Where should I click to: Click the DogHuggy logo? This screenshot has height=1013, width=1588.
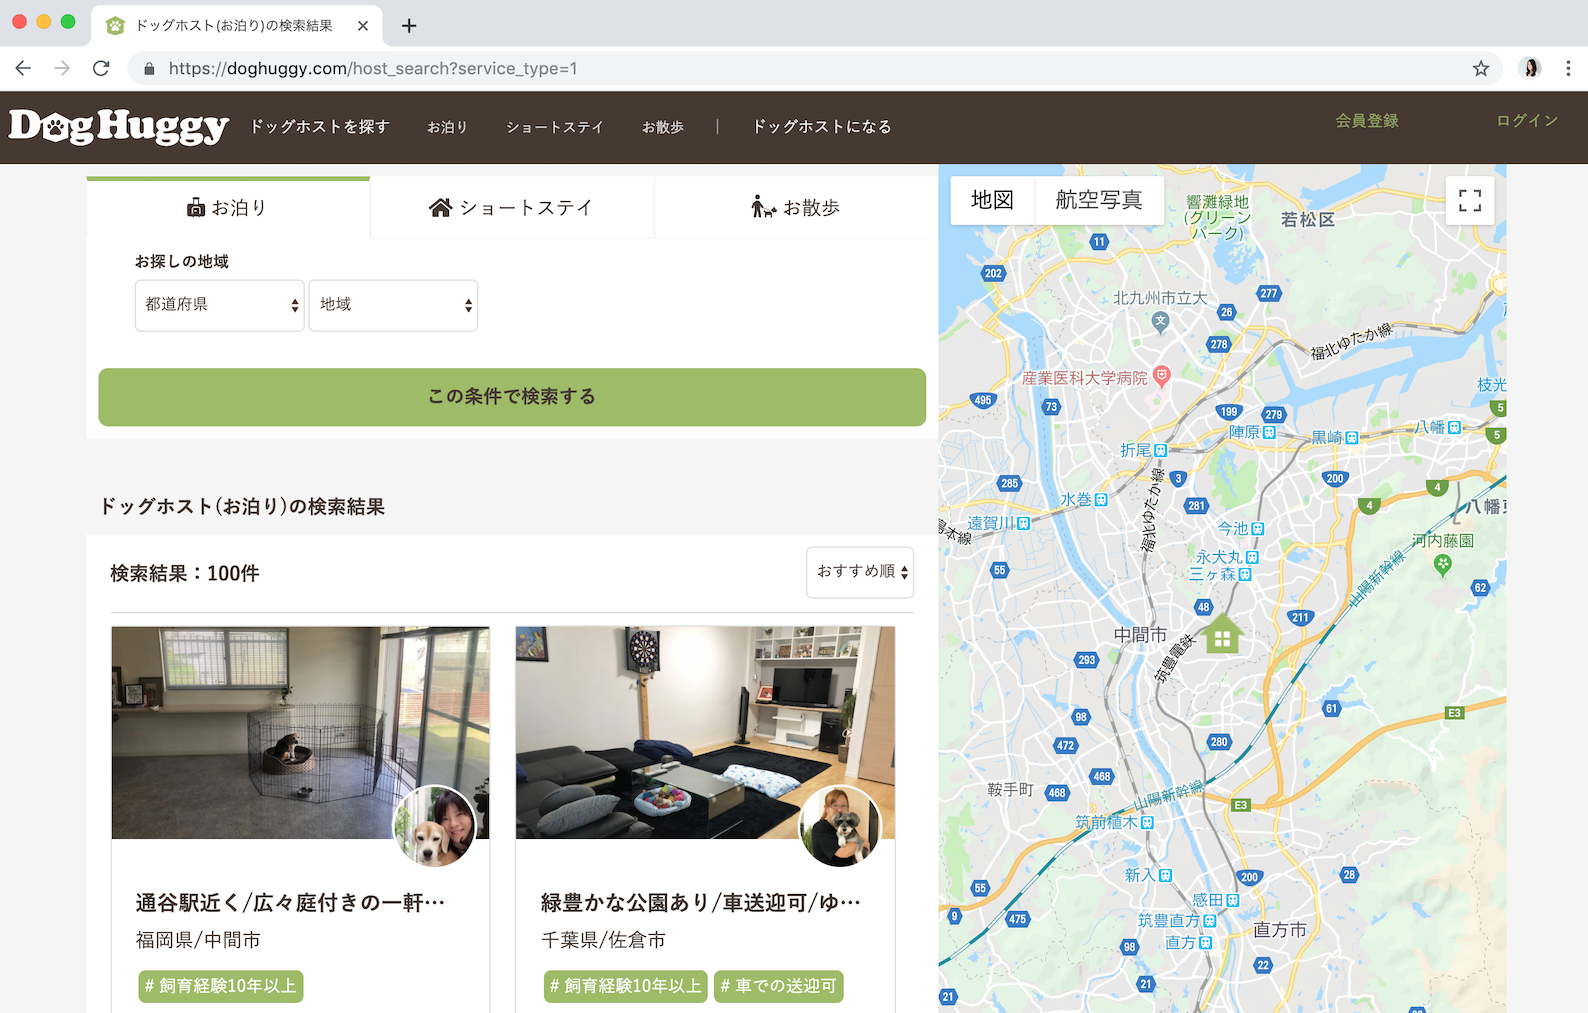click(119, 126)
